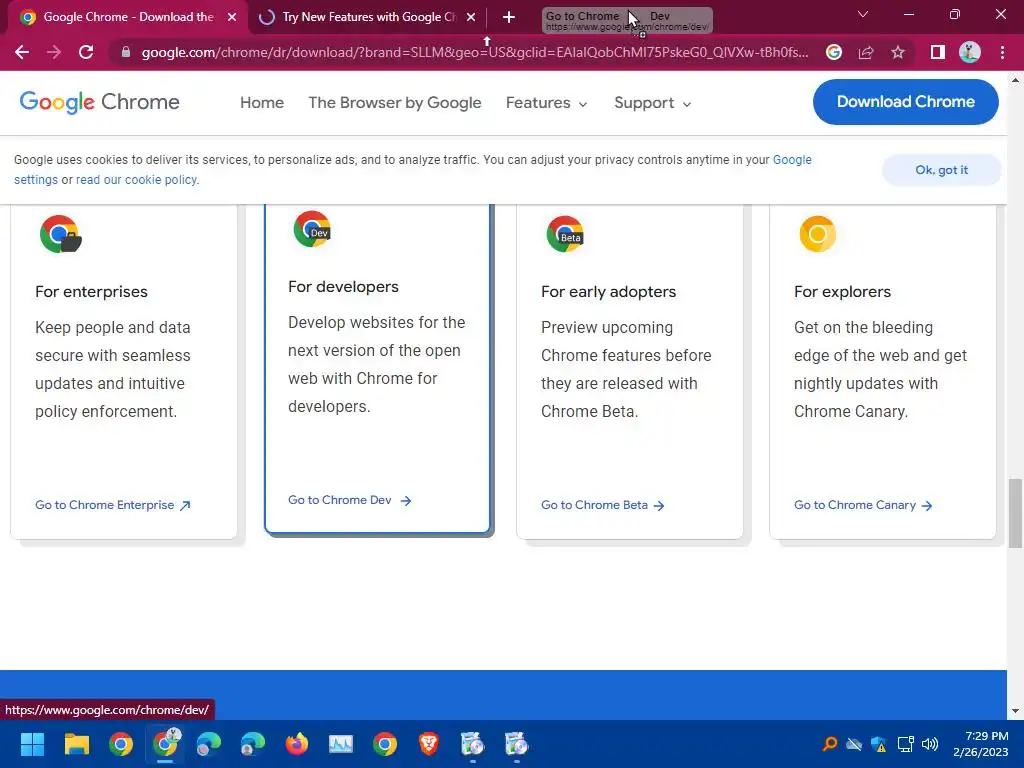
Task: Open File Explorer from the taskbar
Action: click(76, 744)
